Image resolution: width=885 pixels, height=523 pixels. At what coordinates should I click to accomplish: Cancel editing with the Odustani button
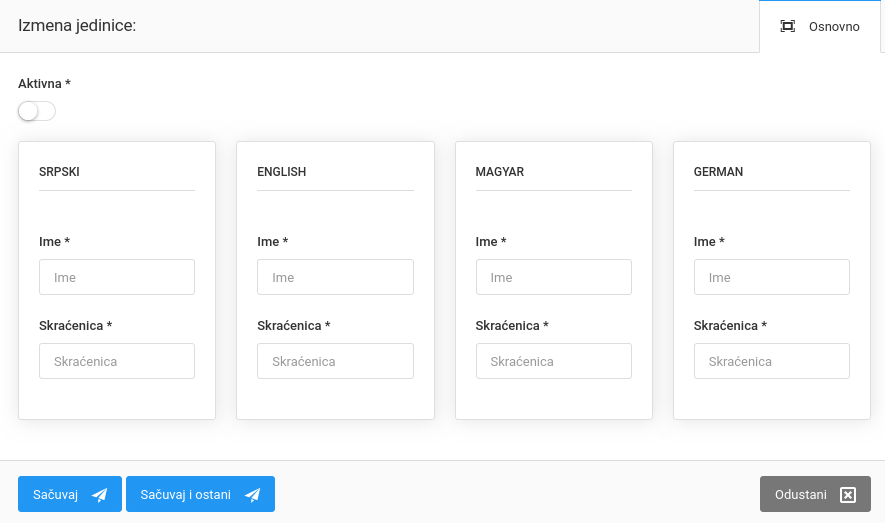[x=814, y=494]
